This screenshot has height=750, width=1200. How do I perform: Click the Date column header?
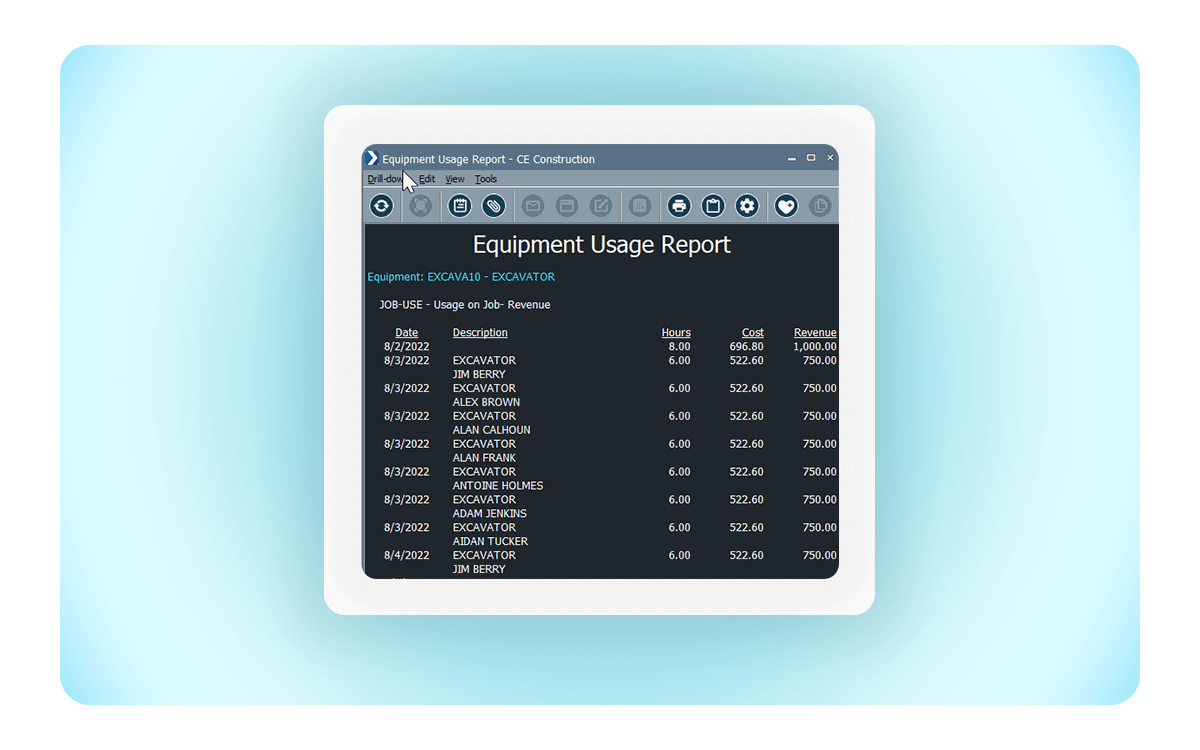[x=407, y=333]
